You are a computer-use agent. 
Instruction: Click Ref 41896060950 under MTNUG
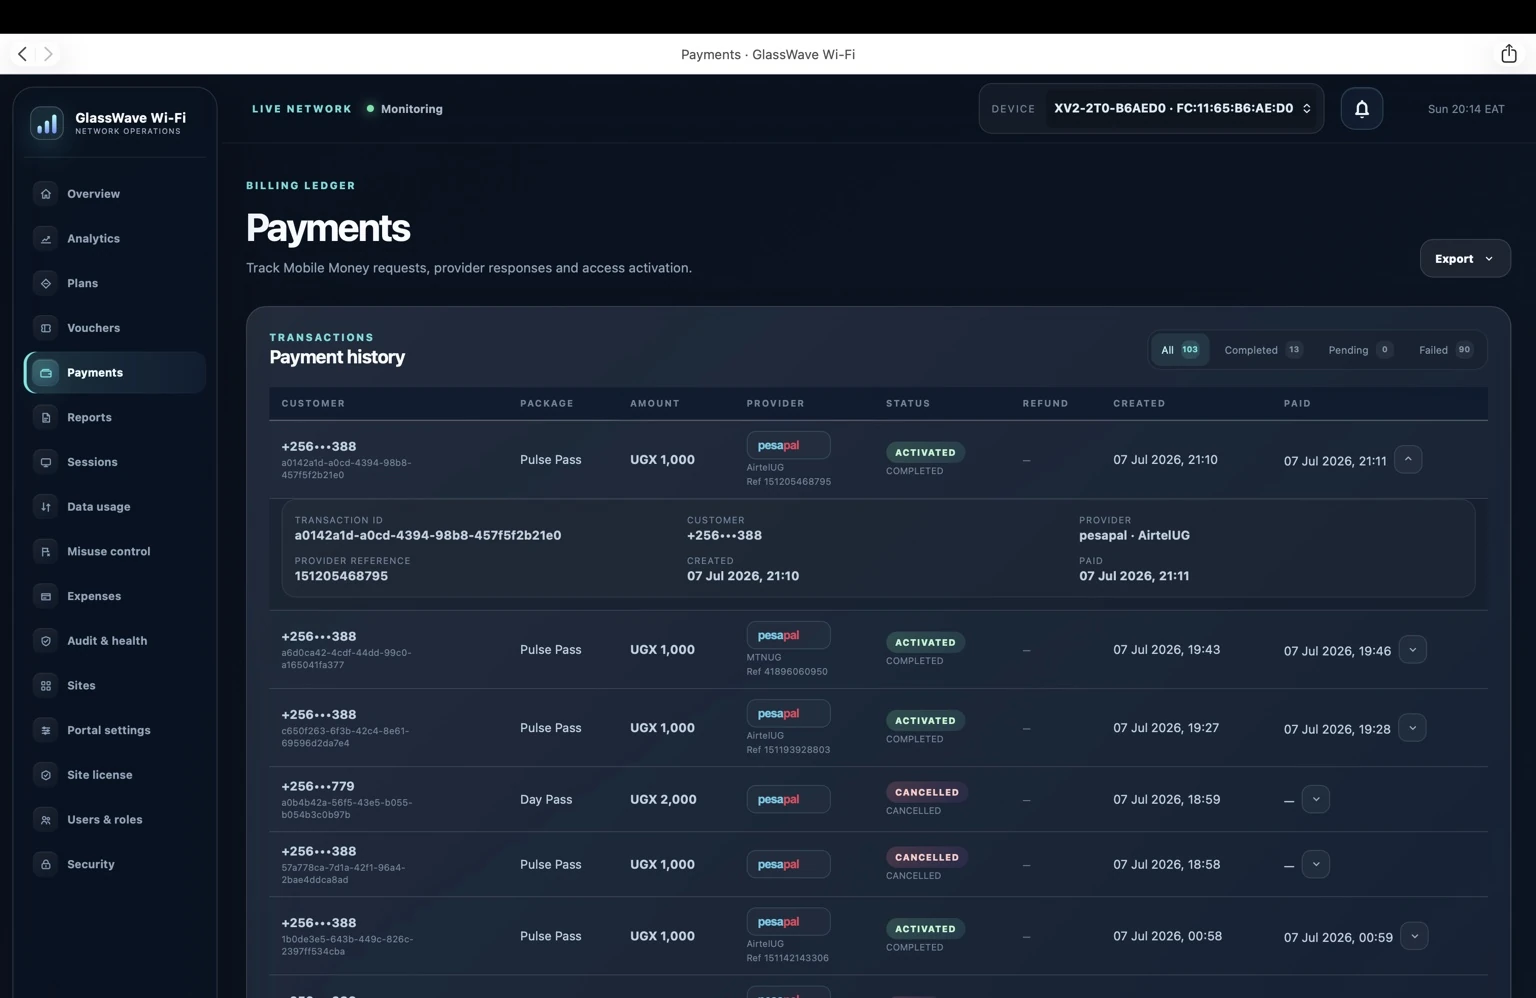point(787,672)
